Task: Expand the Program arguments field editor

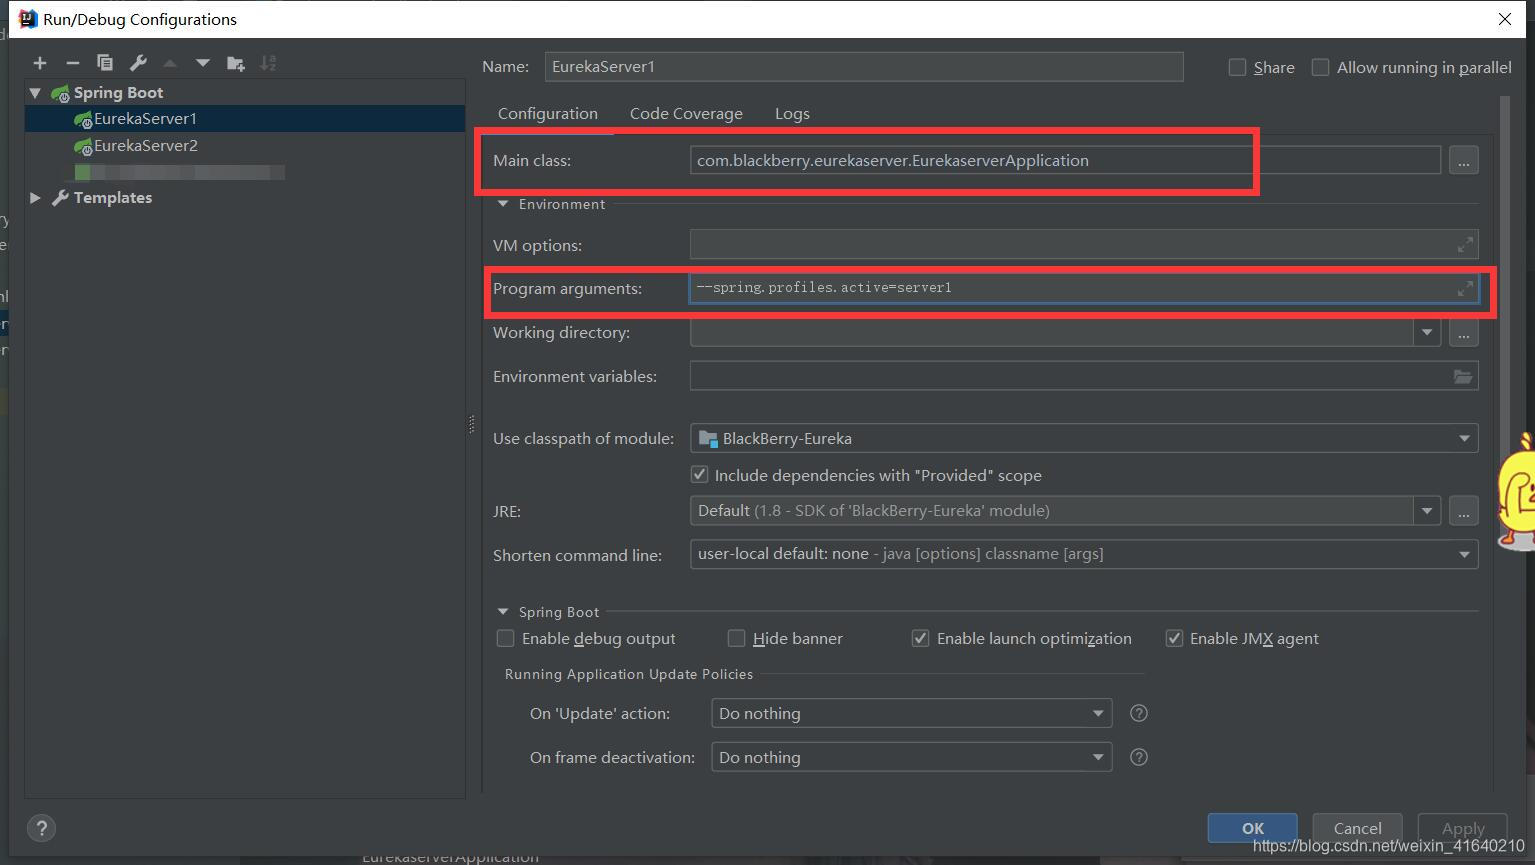Action: 1465,288
